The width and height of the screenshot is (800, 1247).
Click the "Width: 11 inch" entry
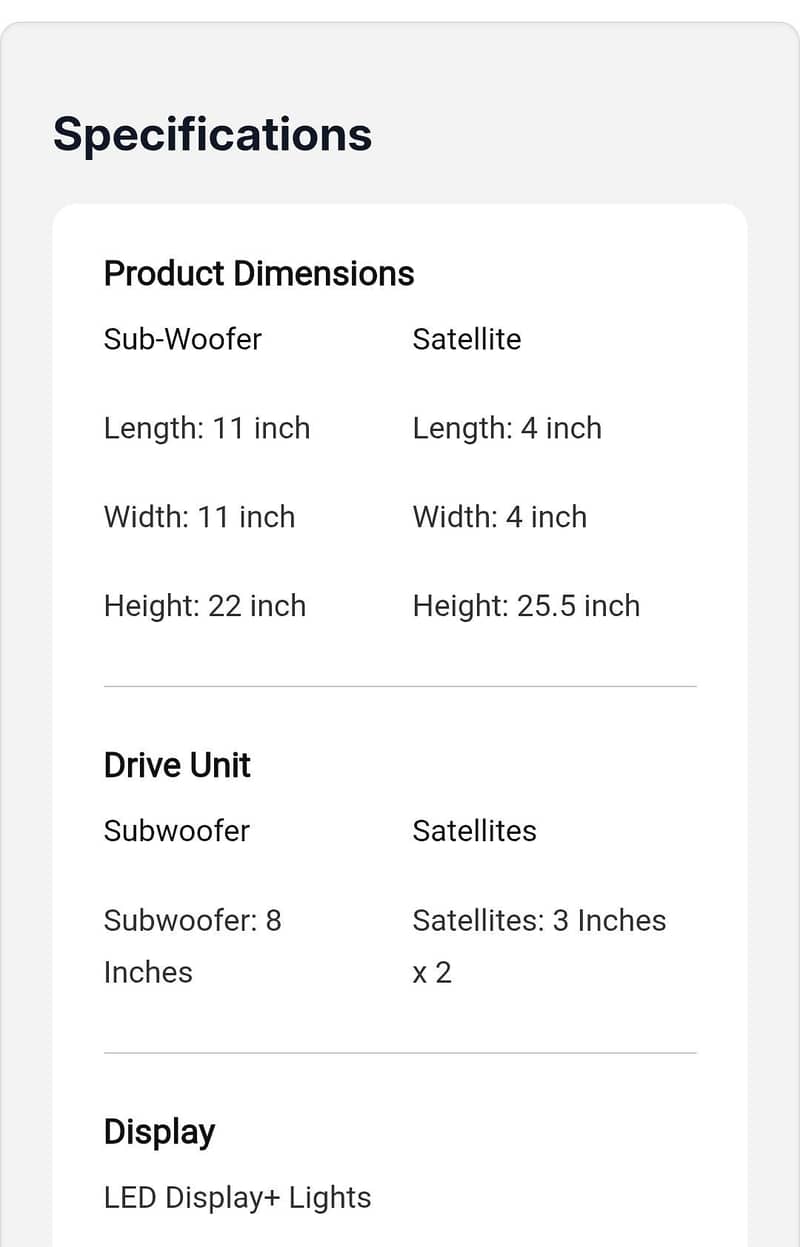(x=199, y=517)
